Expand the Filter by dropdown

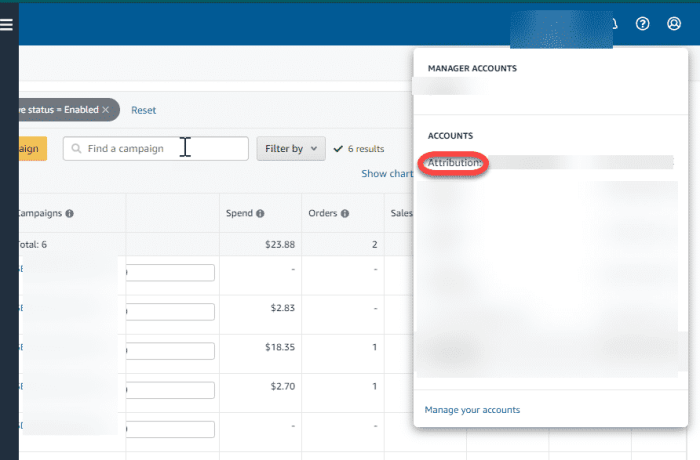pyautogui.click(x=290, y=149)
